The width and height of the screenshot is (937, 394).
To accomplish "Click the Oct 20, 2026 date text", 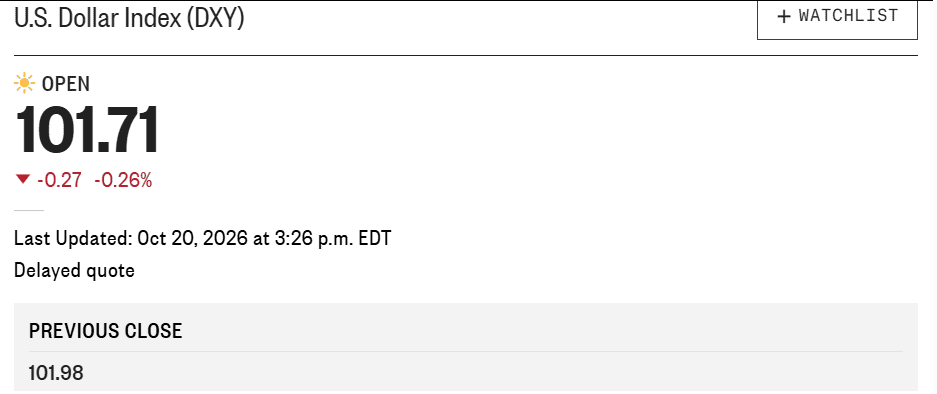I will (192, 239).
